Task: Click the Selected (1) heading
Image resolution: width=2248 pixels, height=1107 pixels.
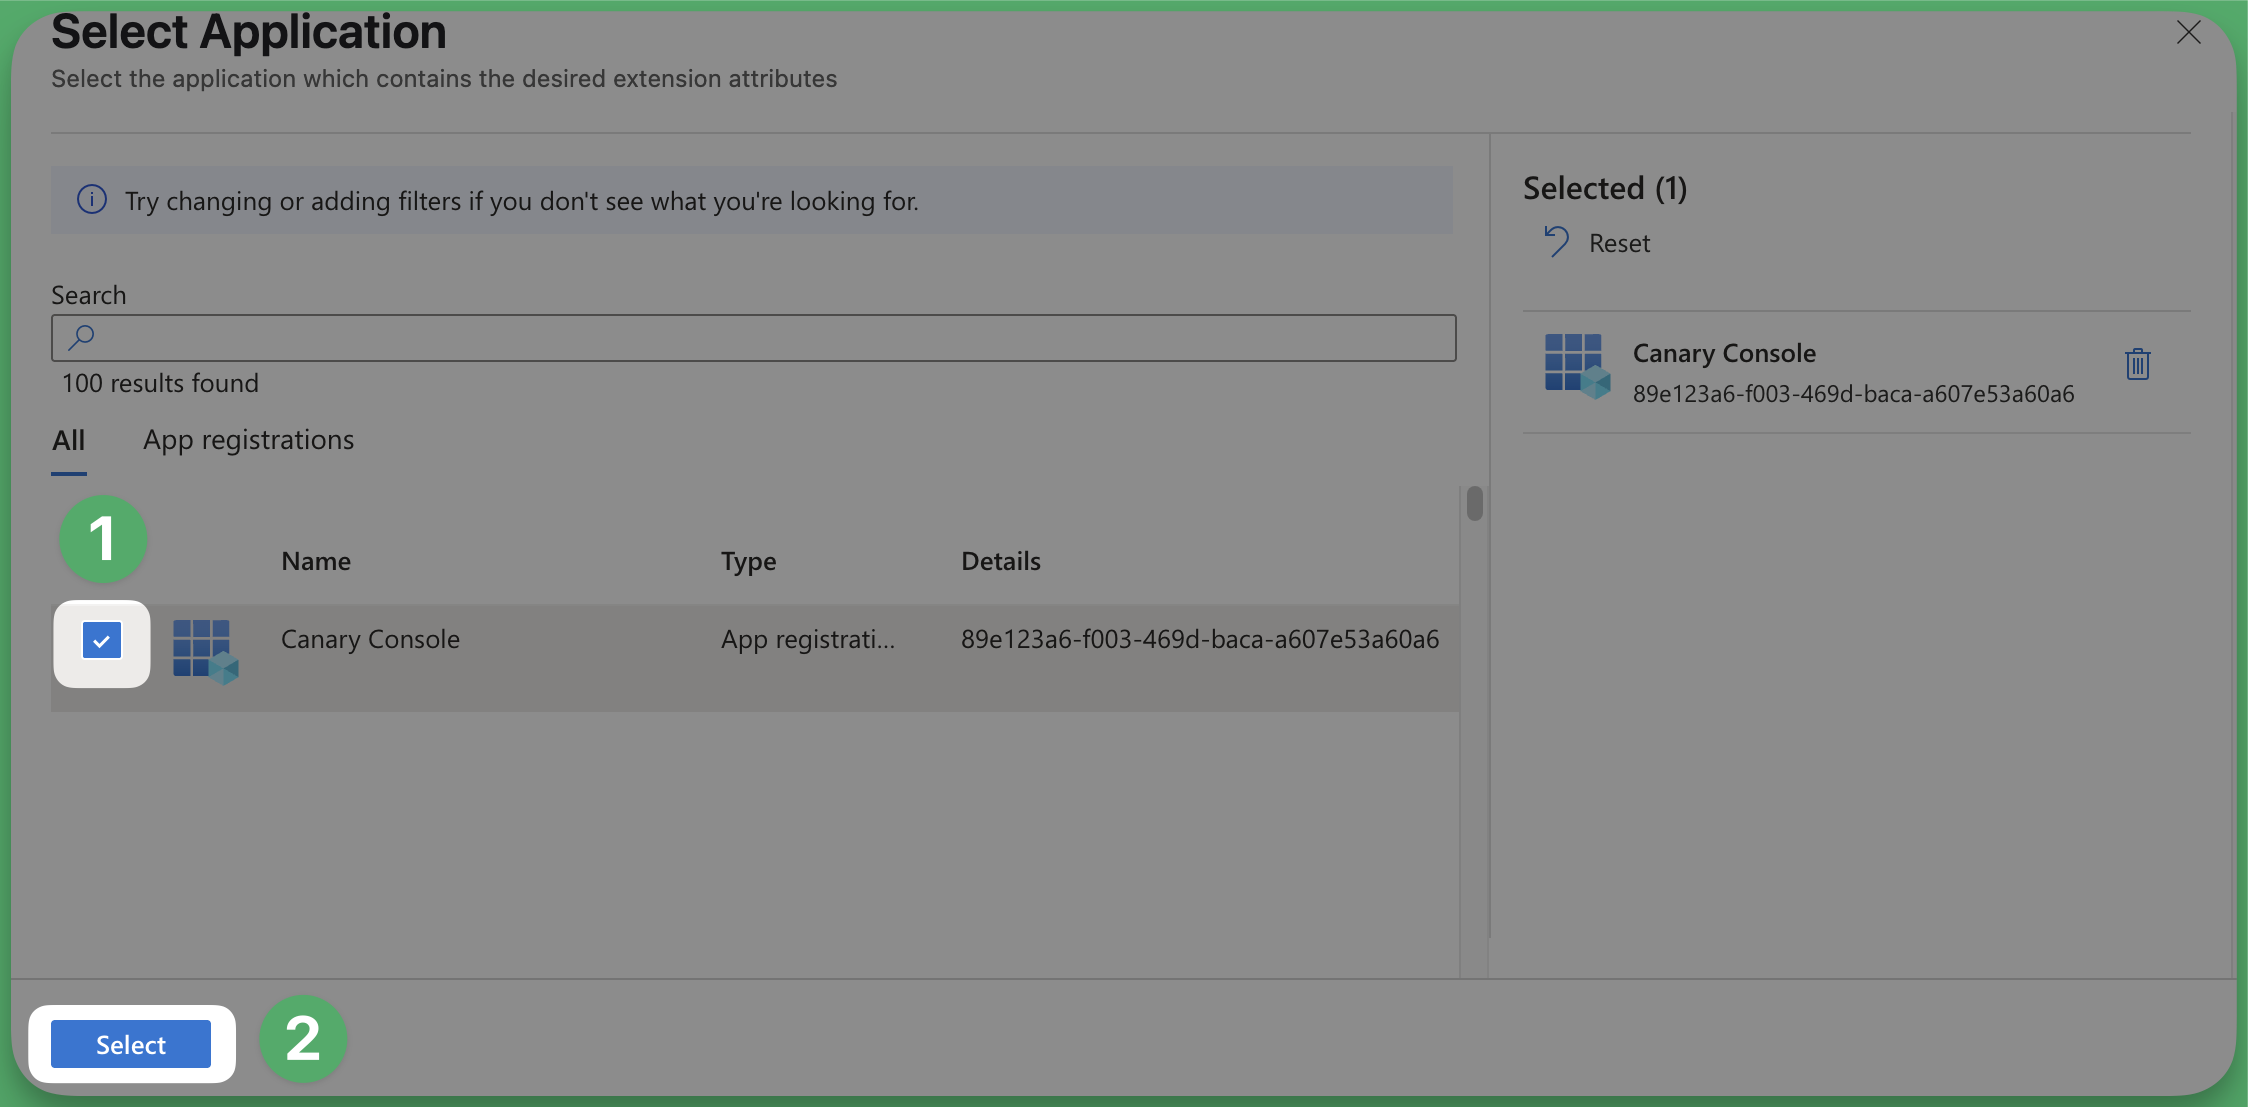Action: [x=1605, y=188]
